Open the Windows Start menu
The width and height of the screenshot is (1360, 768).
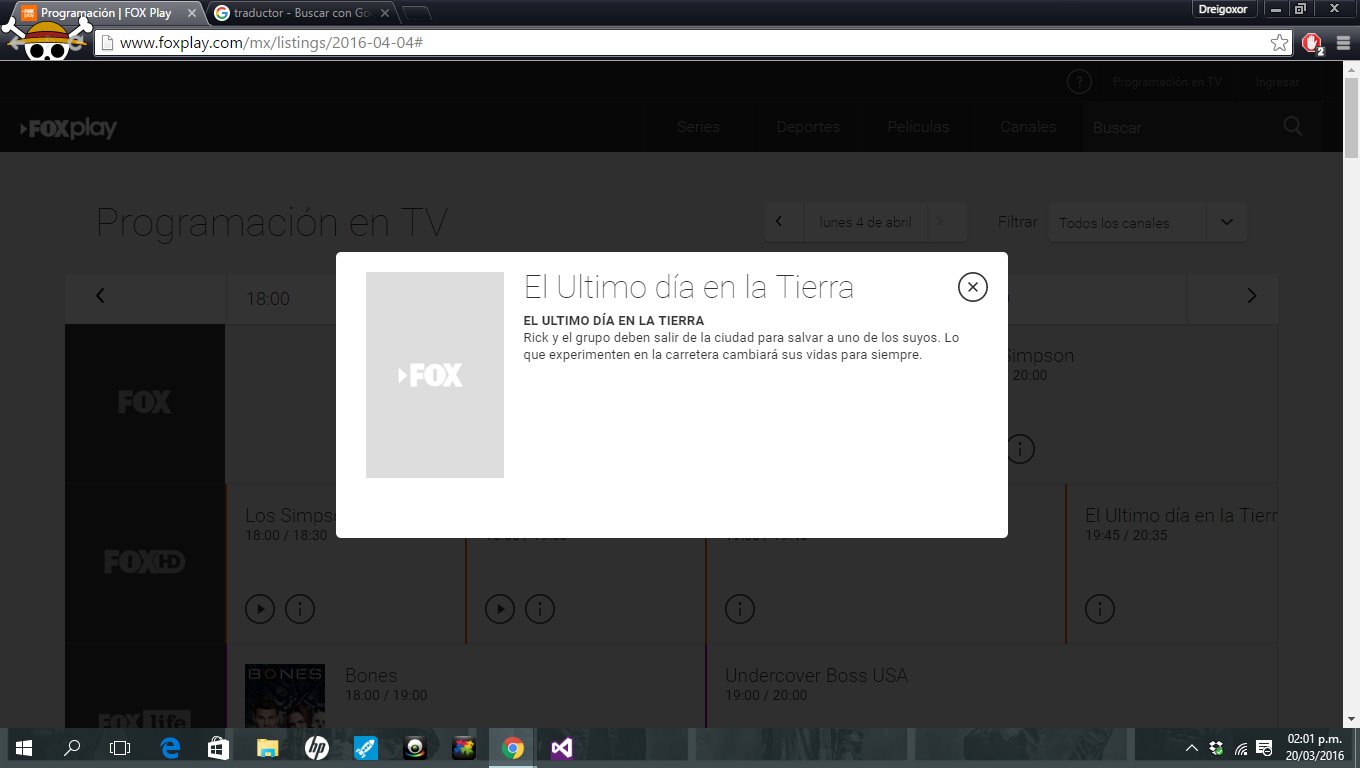pyautogui.click(x=23, y=748)
